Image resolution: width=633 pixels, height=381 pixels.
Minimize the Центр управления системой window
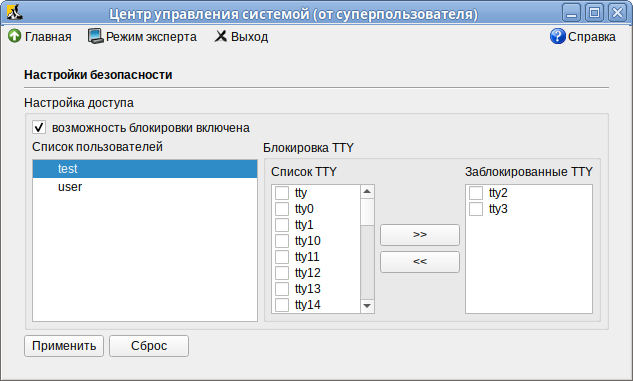(571, 13)
